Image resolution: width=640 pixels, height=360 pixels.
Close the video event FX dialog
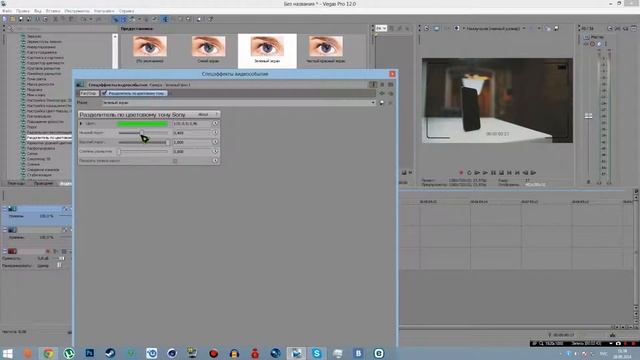392,74
